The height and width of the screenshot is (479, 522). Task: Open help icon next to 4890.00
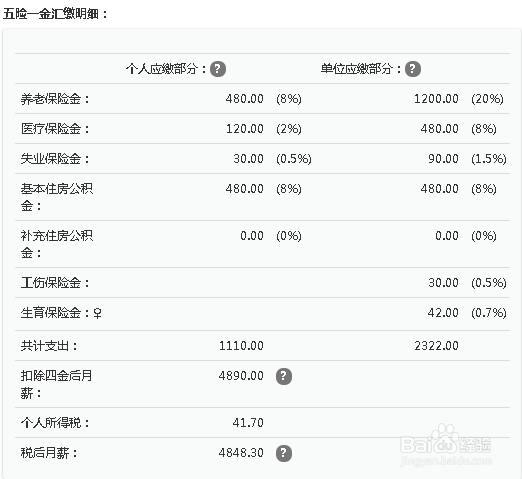284,376
